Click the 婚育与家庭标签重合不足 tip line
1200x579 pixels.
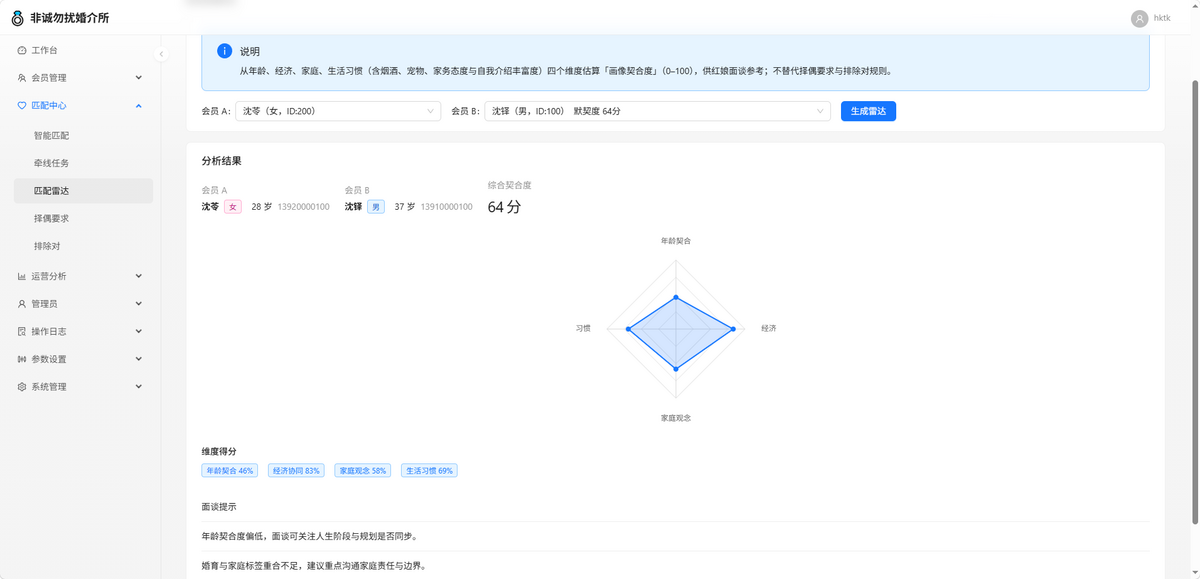[314, 566]
